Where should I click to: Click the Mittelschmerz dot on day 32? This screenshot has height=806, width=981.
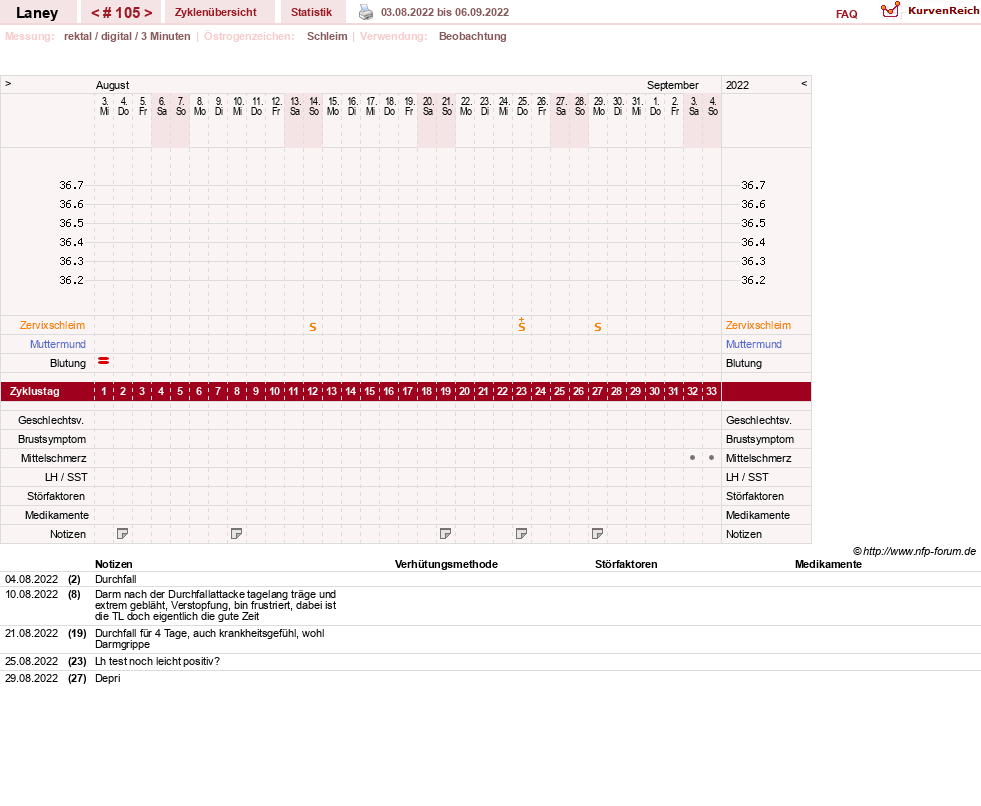pos(692,457)
